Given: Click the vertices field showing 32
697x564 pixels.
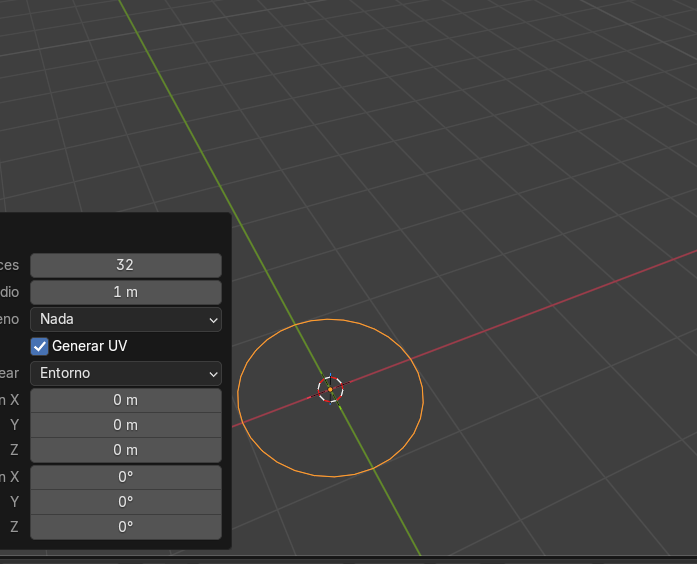Looking at the screenshot, I should click(126, 265).
